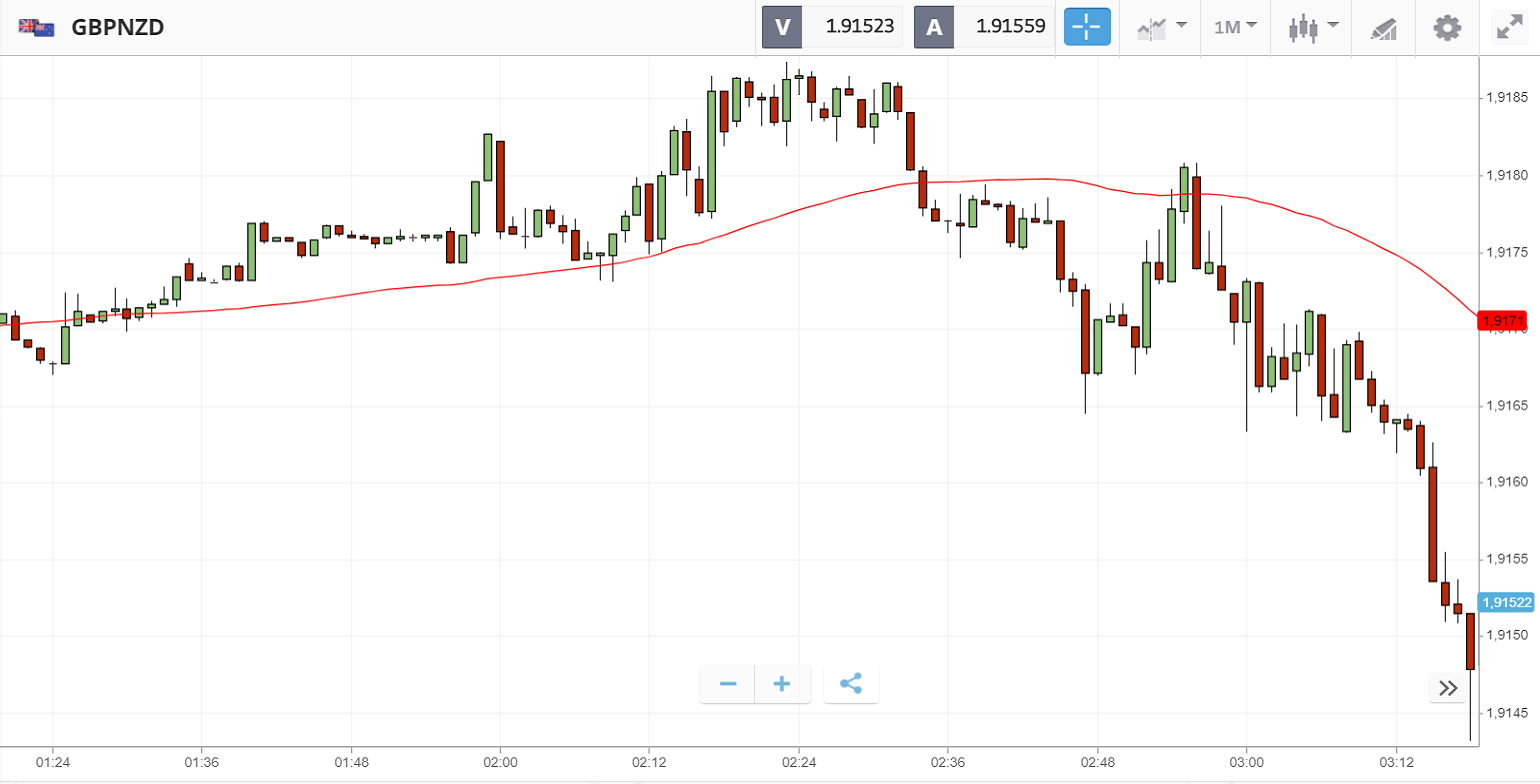
Task: Click the red 1,9171 moving average label
Action: pyautogui.click(x=1504, y=321)
